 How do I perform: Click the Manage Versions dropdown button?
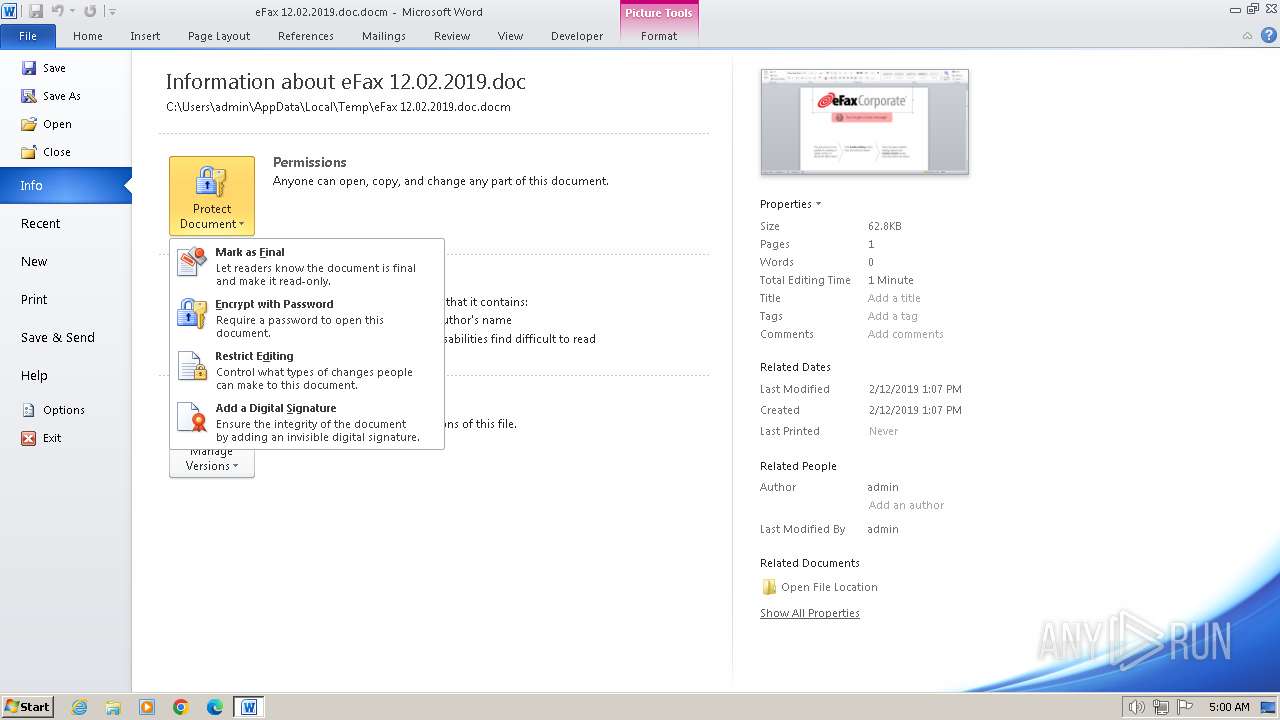pos(212,463)
